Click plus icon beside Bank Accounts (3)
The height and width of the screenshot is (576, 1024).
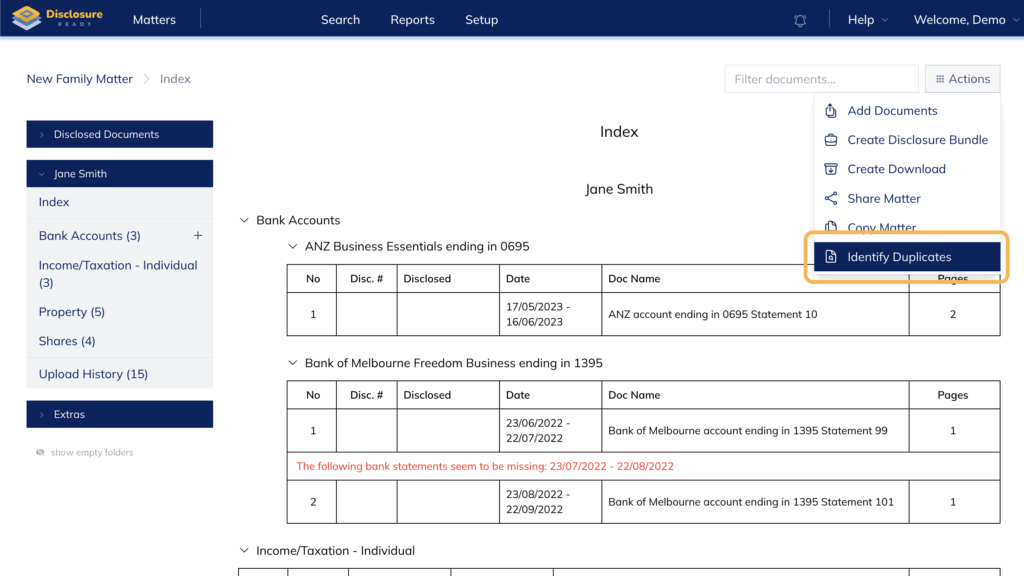197,236
